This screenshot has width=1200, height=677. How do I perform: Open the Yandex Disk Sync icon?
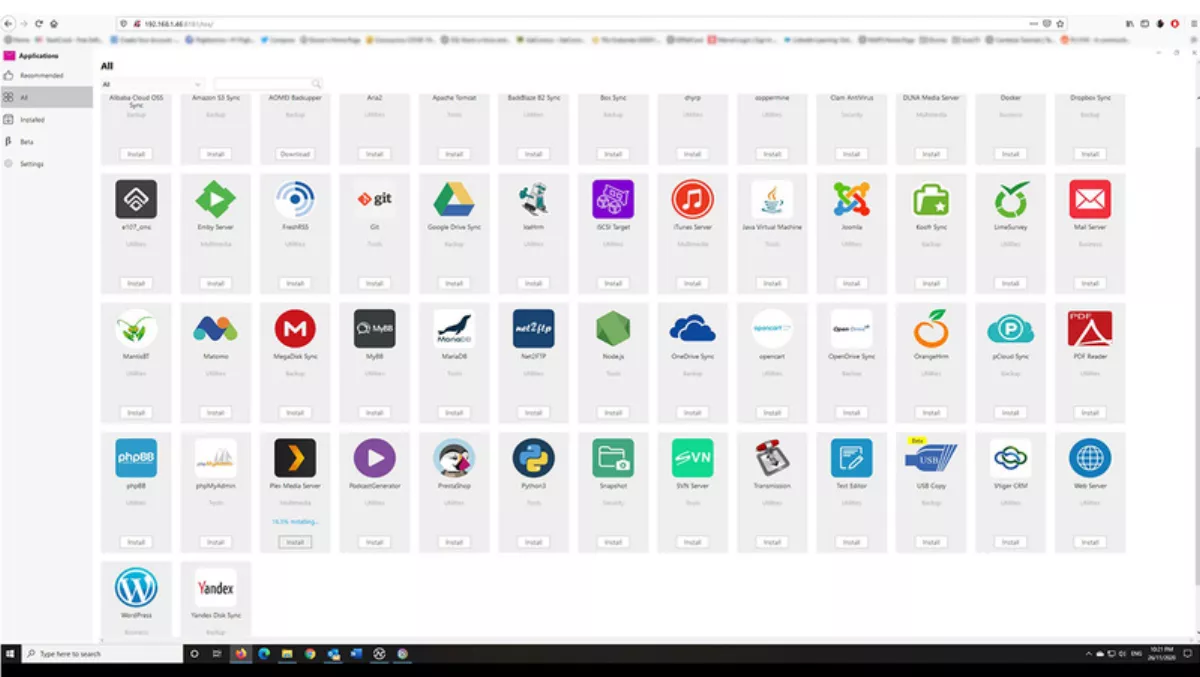(215, 587)
